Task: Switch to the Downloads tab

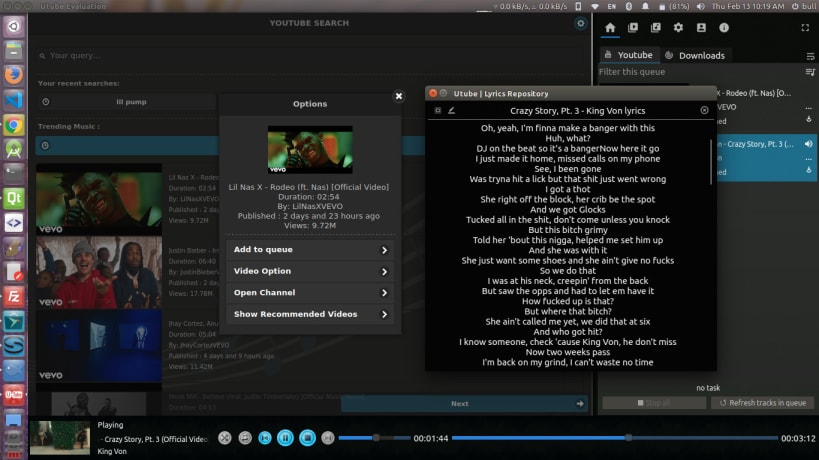Action: 696,55
